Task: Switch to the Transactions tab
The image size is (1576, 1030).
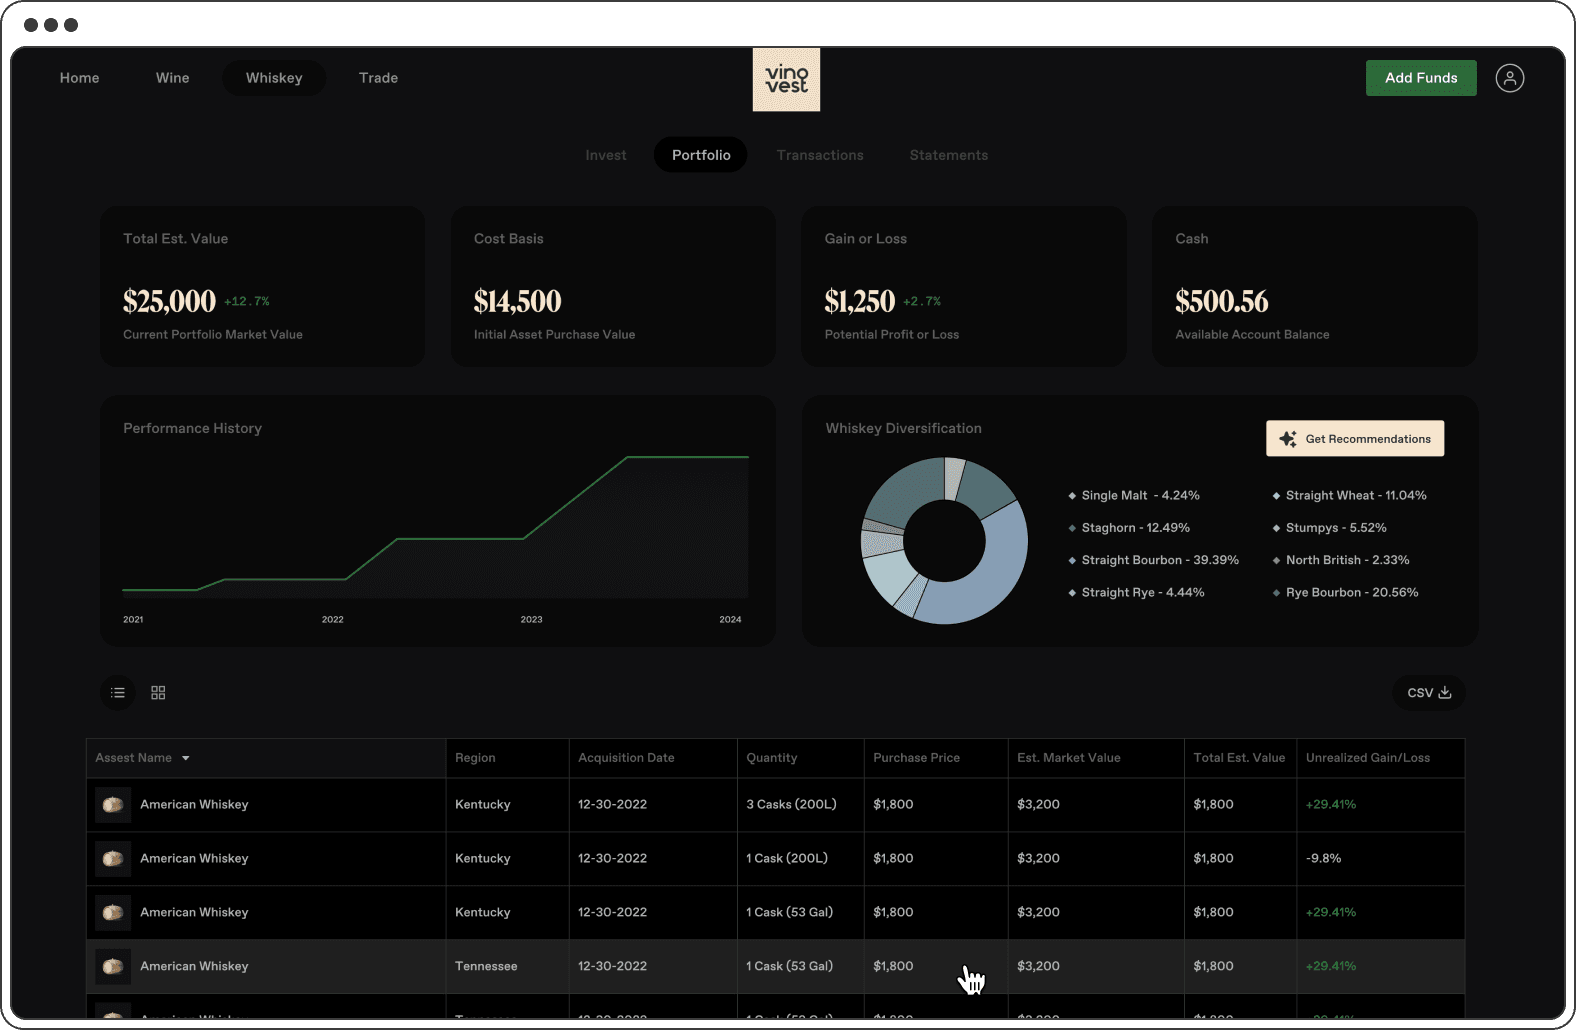Action: (820, 155)
